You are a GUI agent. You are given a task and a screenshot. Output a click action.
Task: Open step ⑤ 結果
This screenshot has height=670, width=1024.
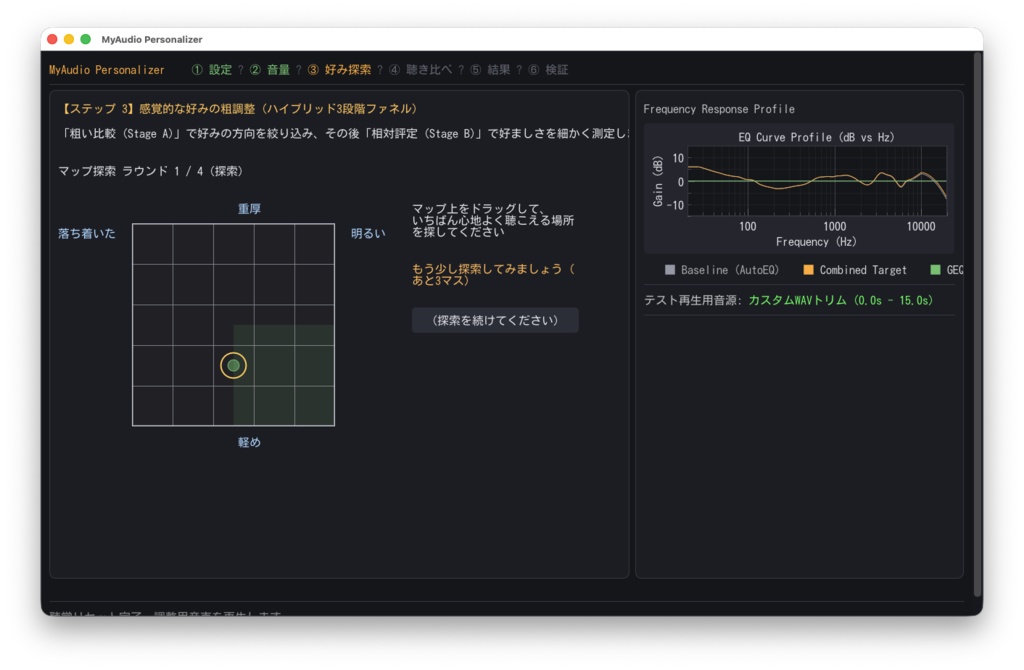tap(490, 70)
